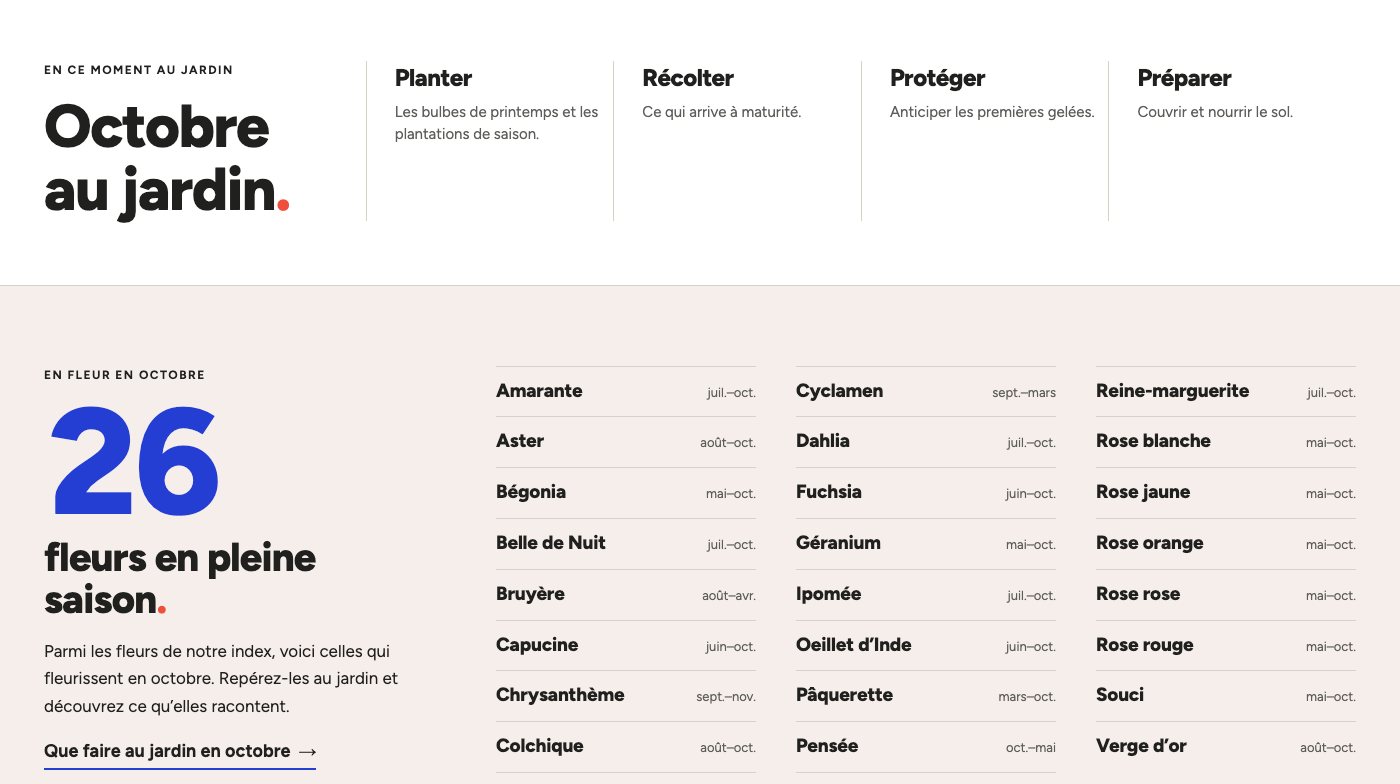1400x784 pixels.
Task: Select Bégonia in the flower list
Action: 626,493
